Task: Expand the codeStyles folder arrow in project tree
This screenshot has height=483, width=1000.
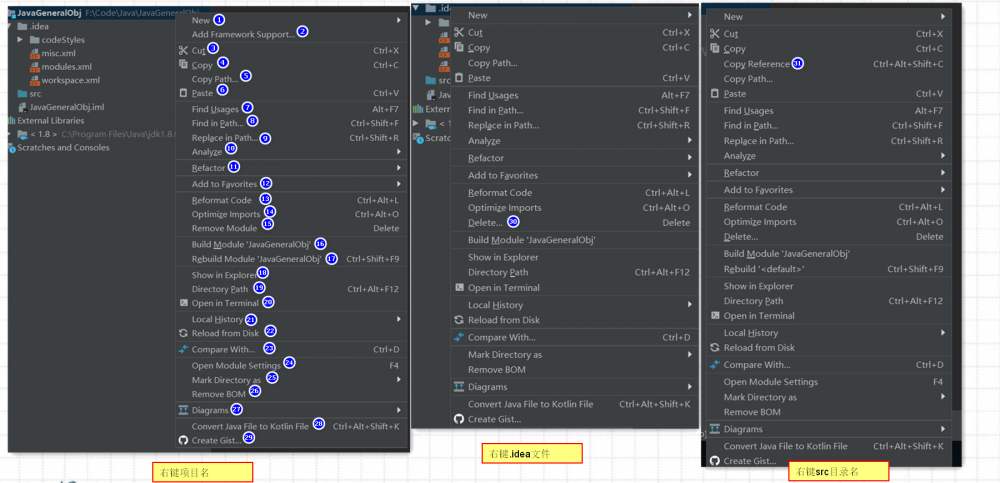Action: pyautogui.click(x=20, y=40)
